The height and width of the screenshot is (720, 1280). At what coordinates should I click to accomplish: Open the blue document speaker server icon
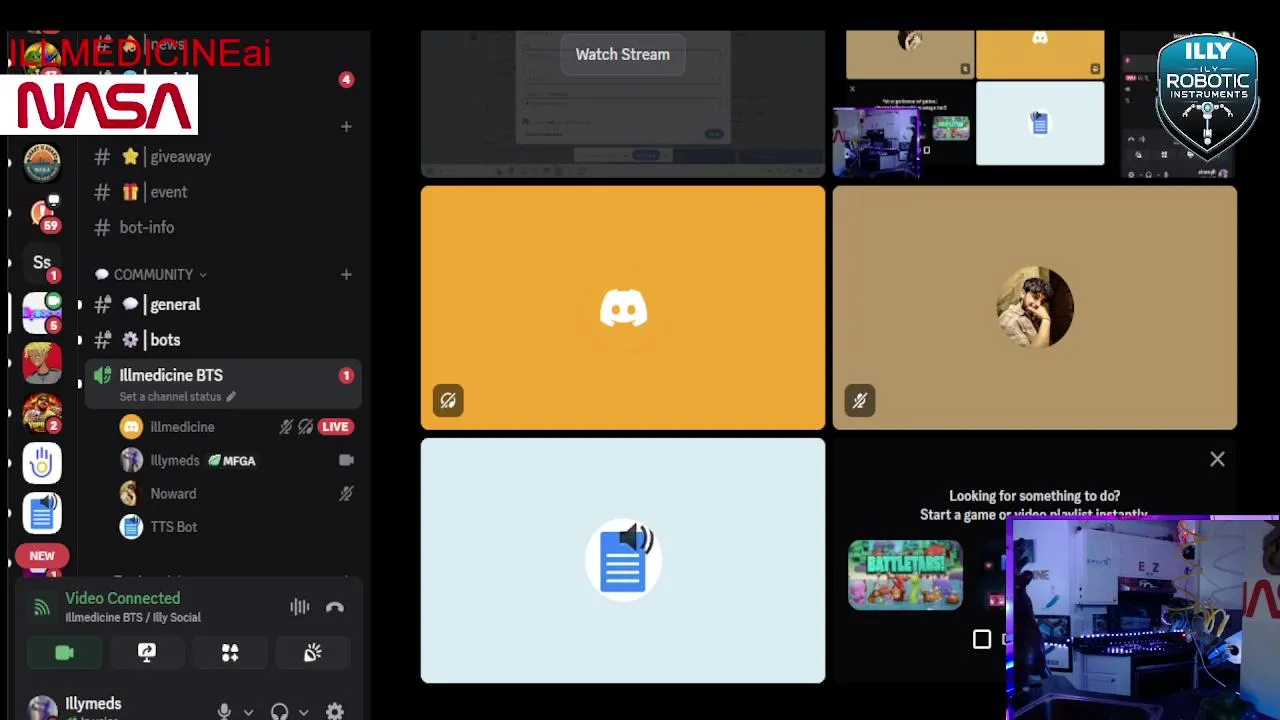42,513
